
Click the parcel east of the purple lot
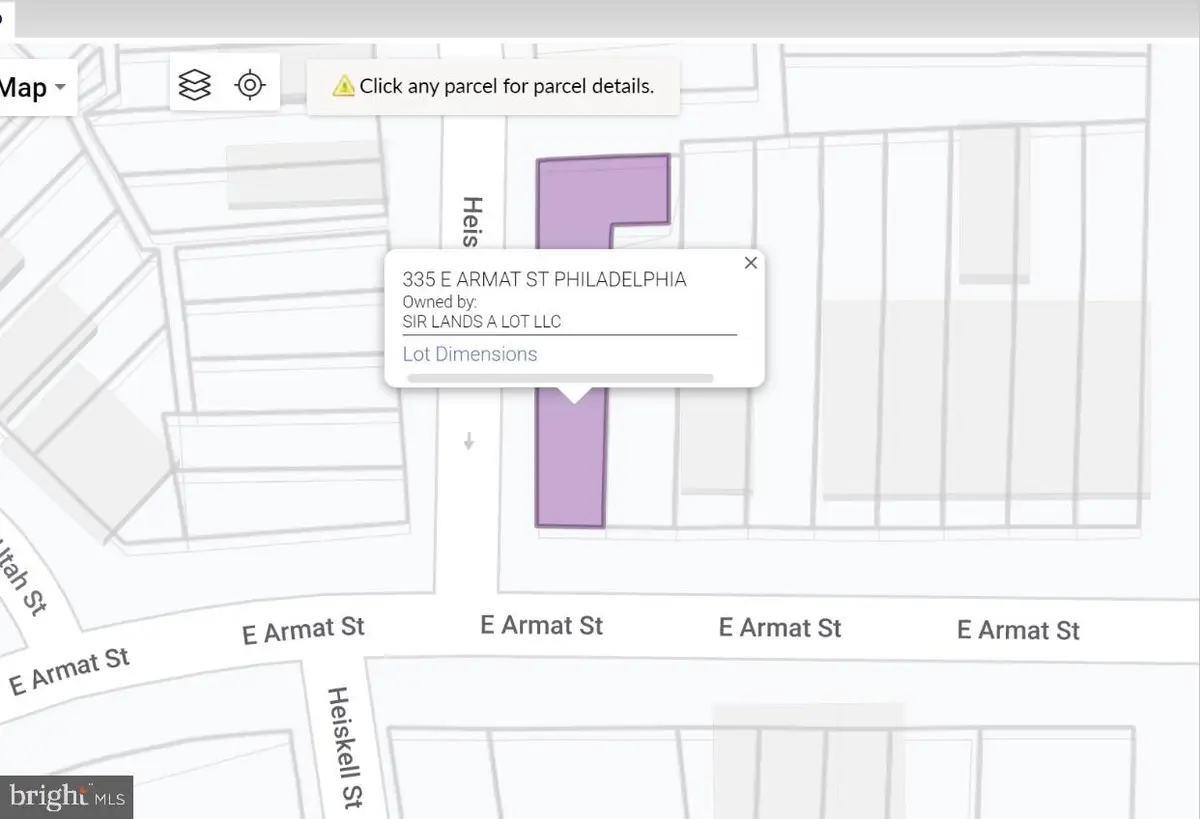[x=715, y=470]
